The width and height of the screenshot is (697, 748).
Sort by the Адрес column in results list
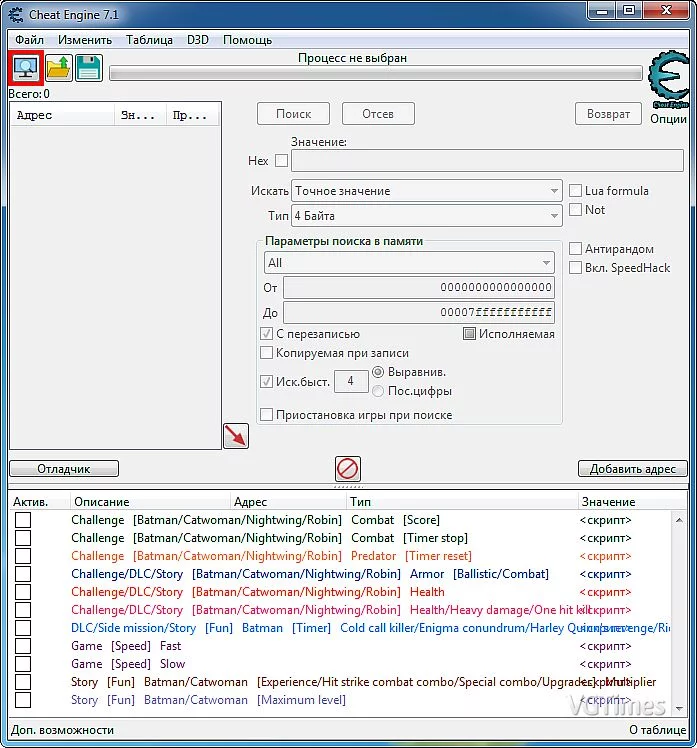pos(62,115)
